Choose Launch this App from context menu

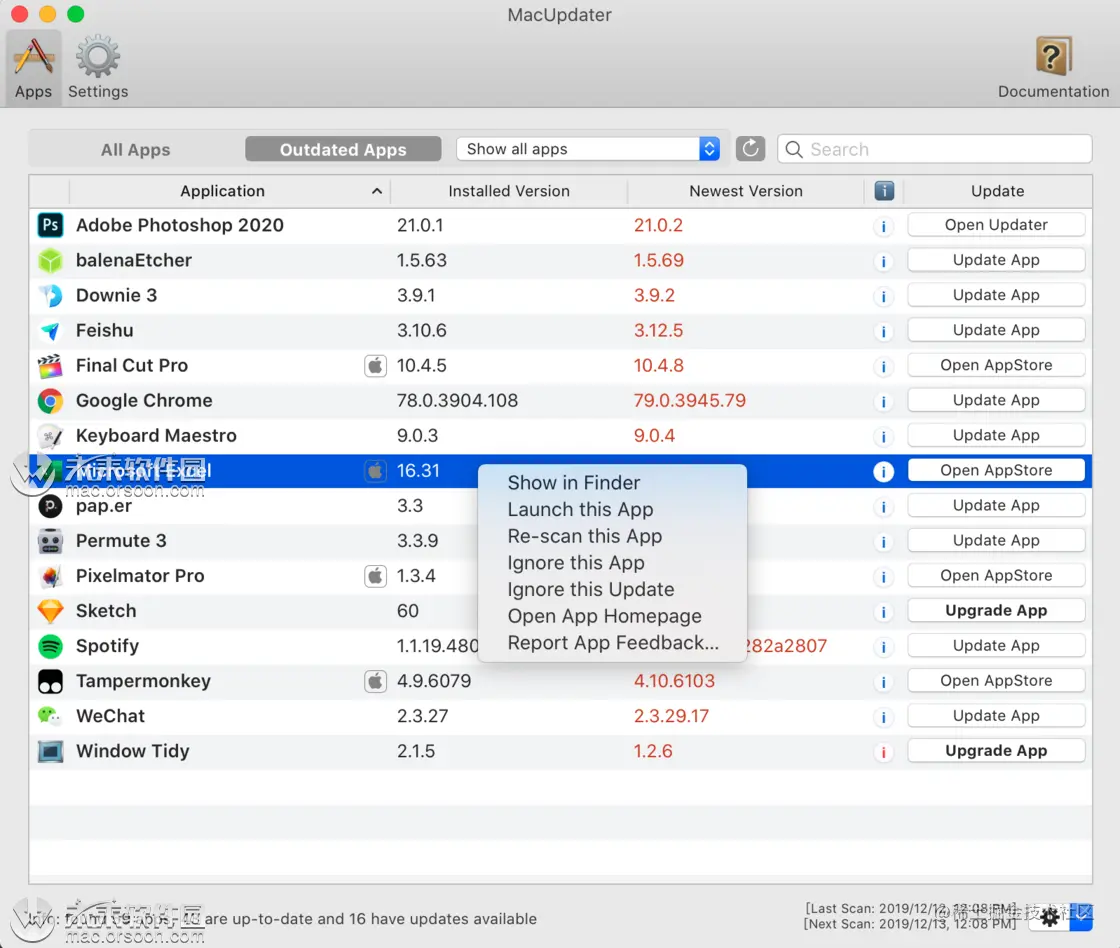tap(612, 509)
